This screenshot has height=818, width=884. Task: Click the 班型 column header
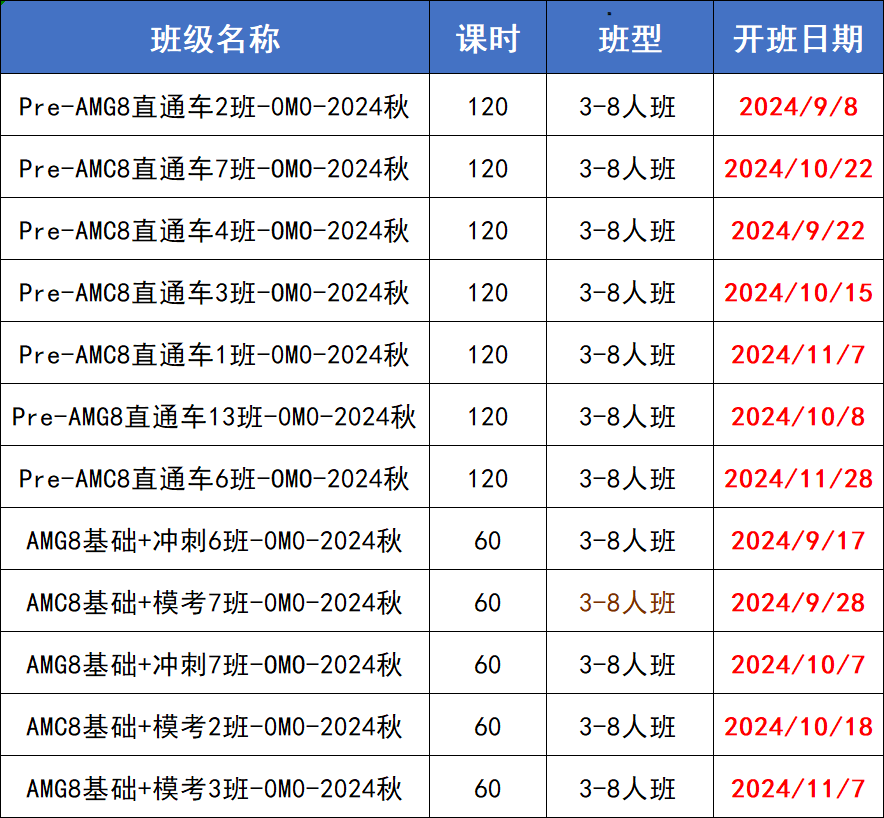[x=630, y=39]
